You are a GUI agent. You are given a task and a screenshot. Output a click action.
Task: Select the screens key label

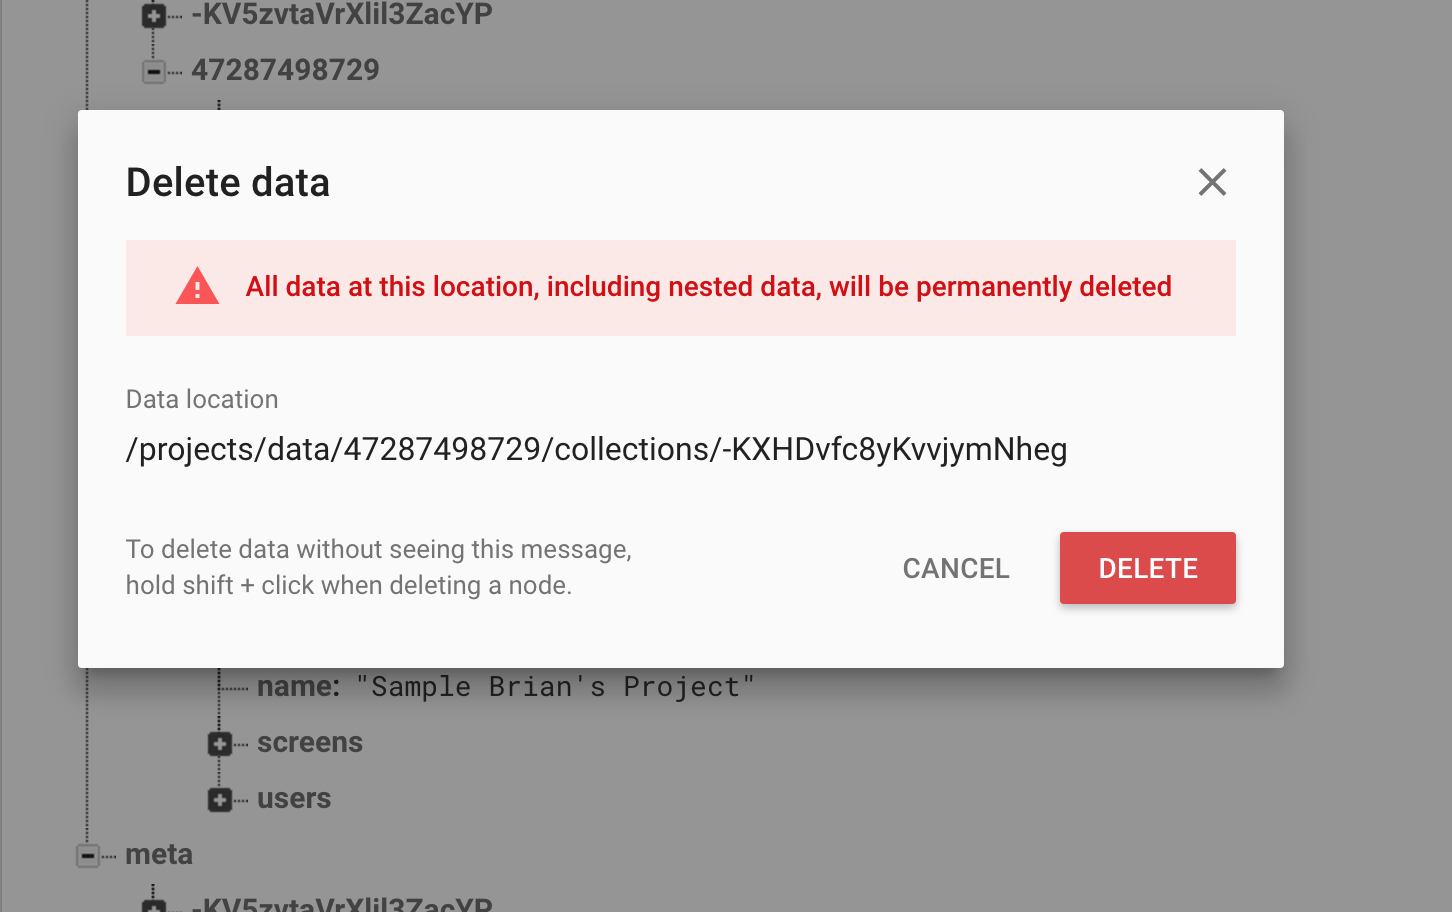pyautogui.click(x=310, y=743)
